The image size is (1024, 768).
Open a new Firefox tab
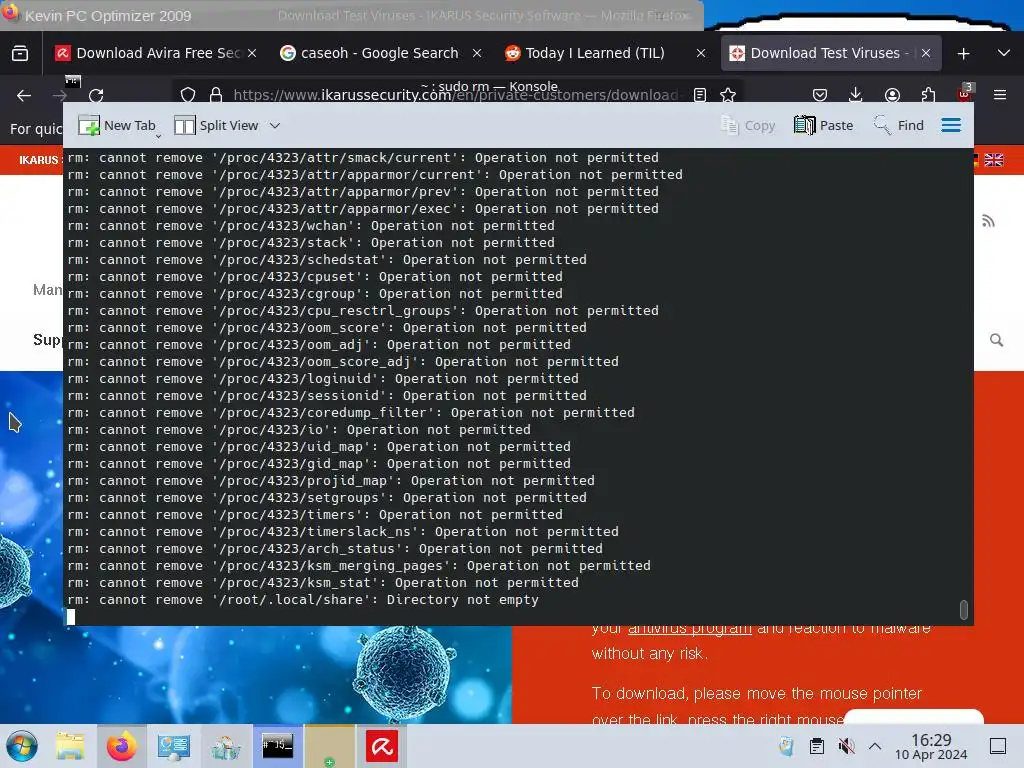click(x=963, y=54)
